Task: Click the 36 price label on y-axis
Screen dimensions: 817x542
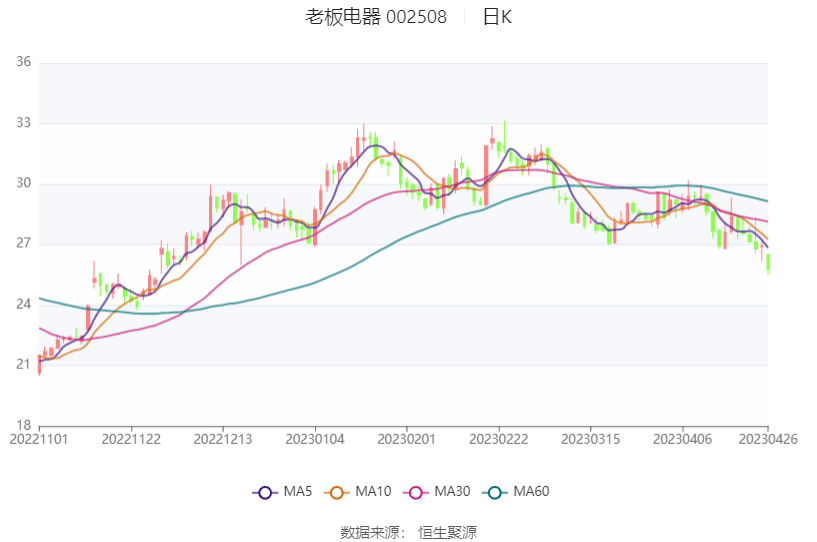Action: [x=23, y=62]
